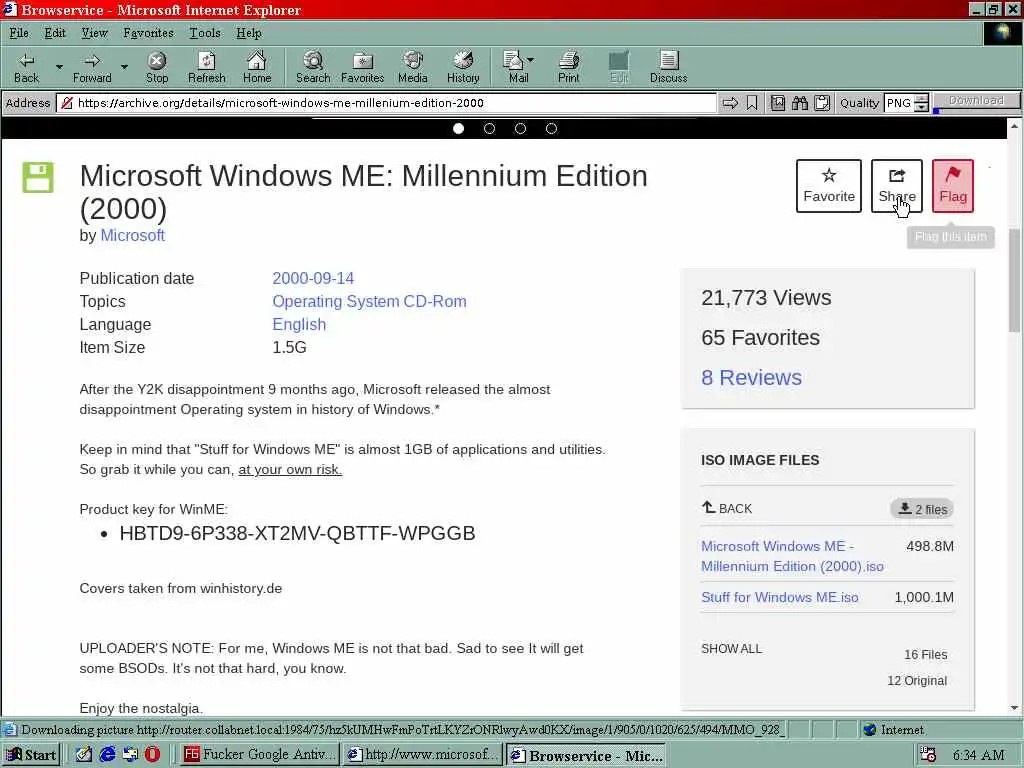Expand the Mail button dropdown arrow
Screen dimensions: 1024x768
click(530, 59)
